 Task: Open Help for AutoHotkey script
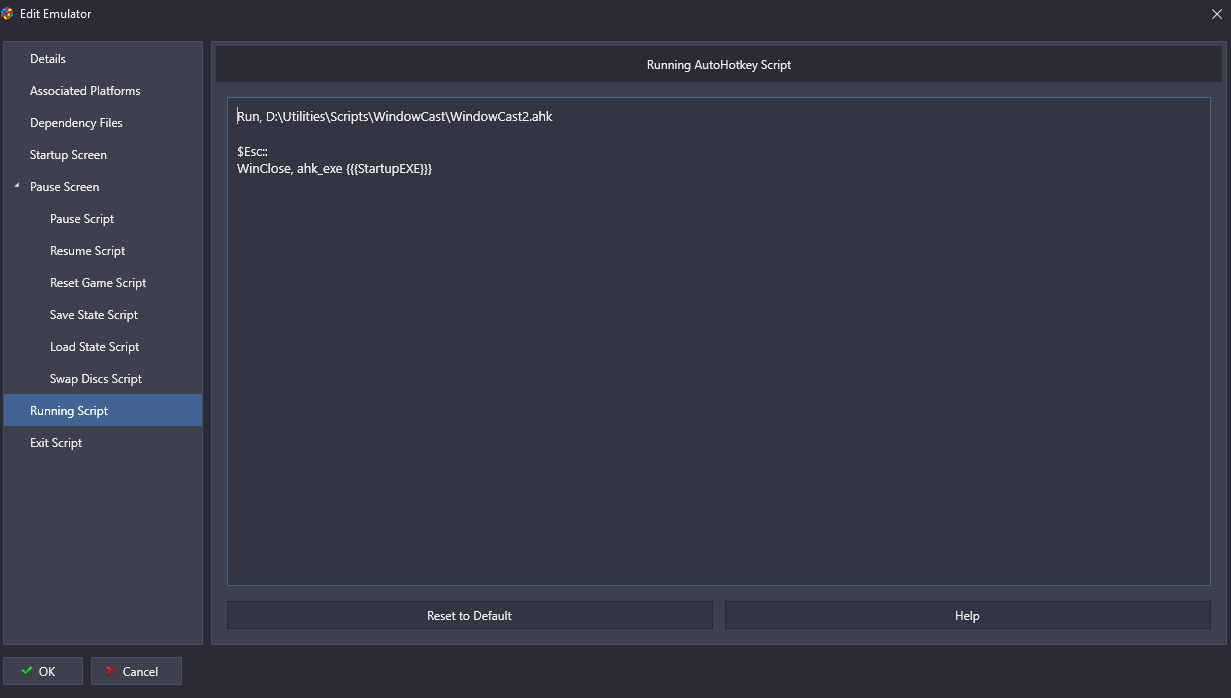[x=967, y=615]
